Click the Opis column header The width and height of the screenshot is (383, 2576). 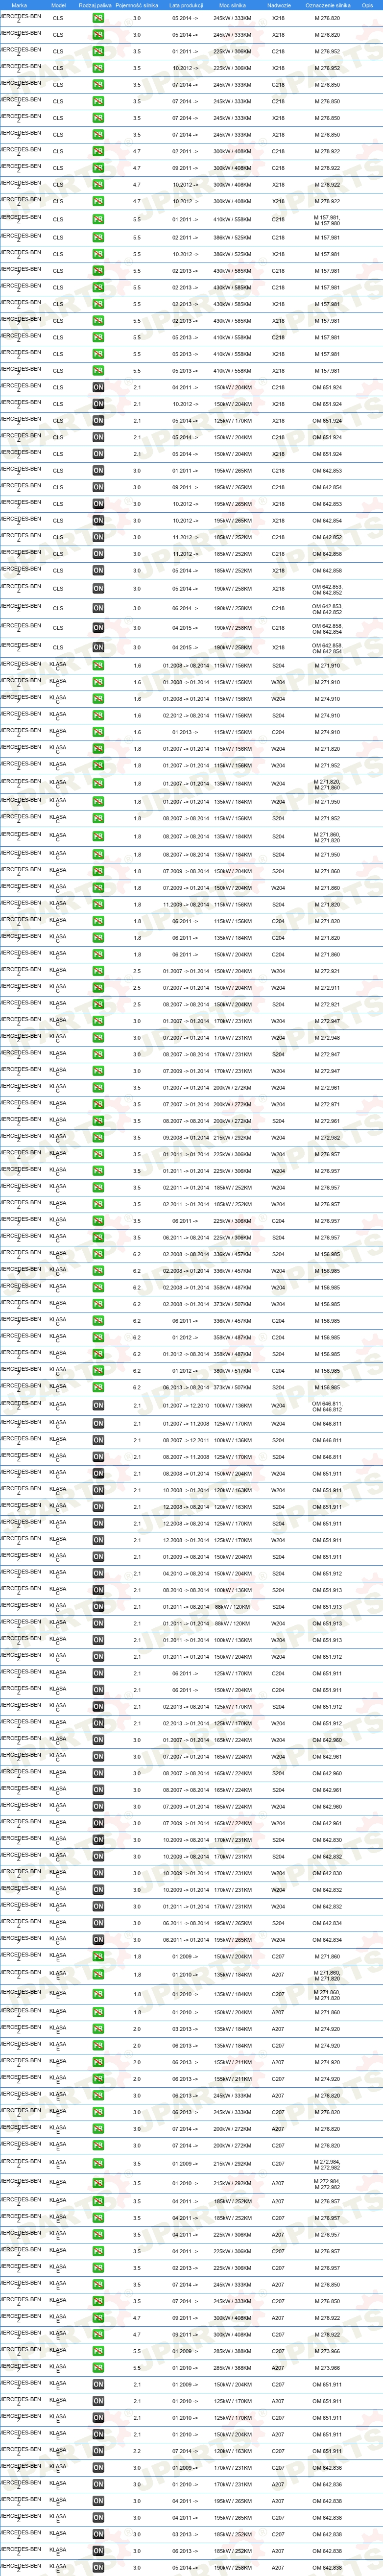(368, 5)
